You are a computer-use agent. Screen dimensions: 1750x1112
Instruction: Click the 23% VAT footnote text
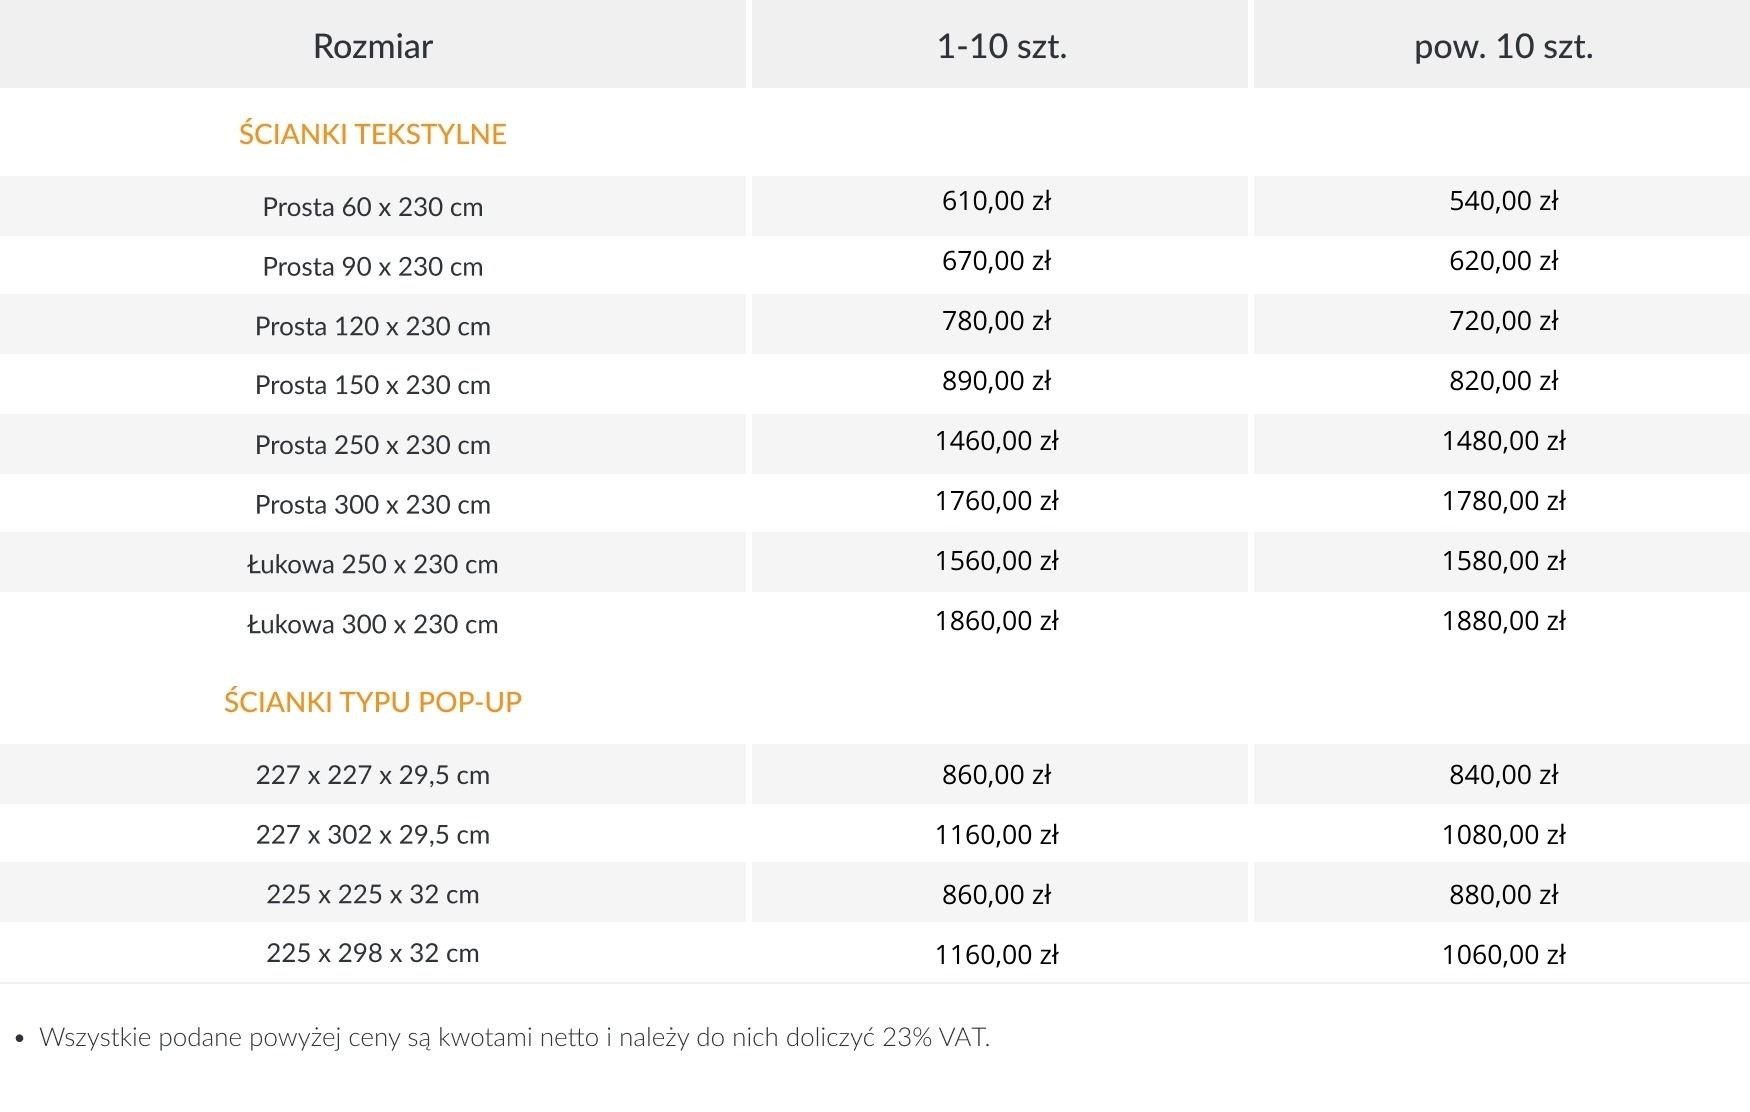click(x=514, y=1037)
